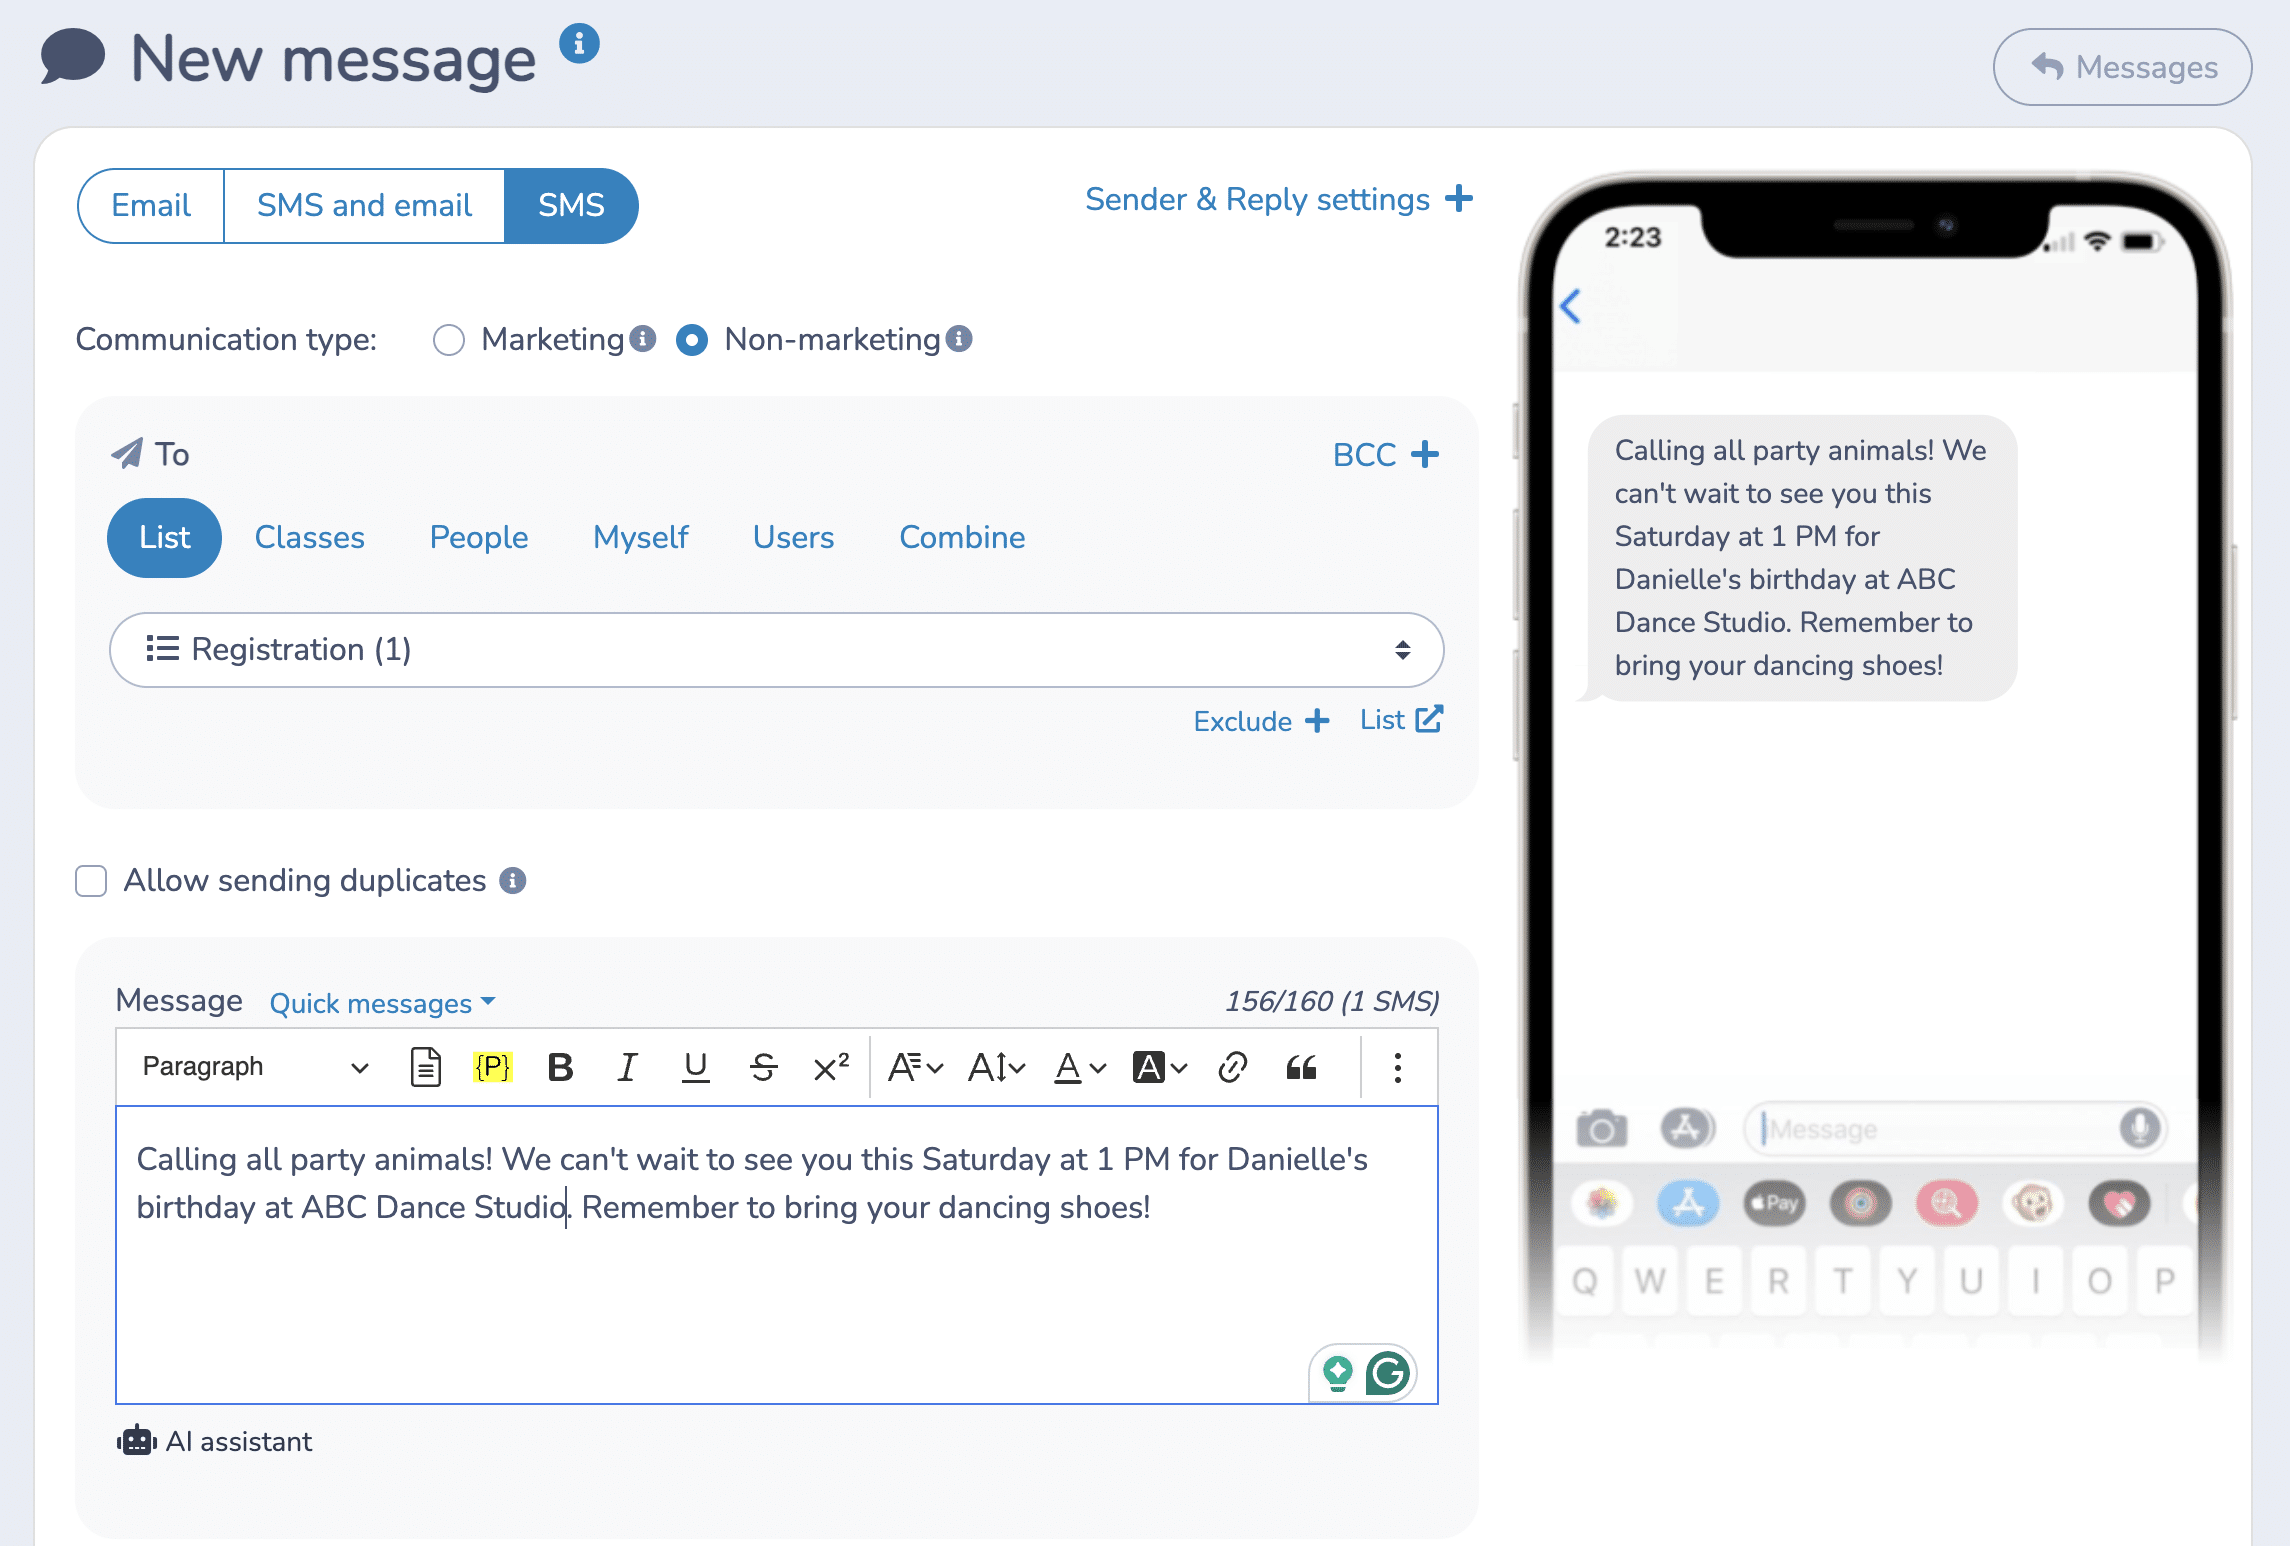Select the Combine recipient tab

(962, 538)
